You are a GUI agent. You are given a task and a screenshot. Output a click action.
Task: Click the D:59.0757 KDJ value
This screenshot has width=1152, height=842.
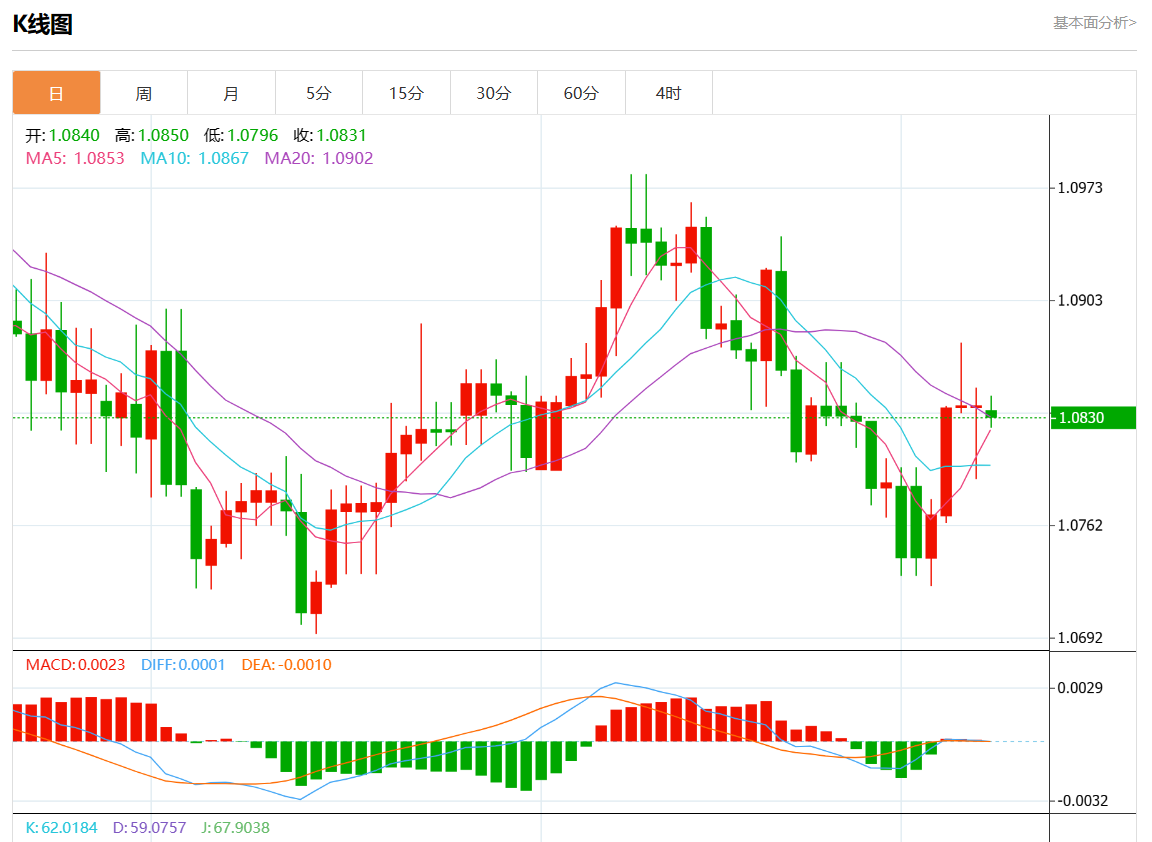click(x=149, y=827)
